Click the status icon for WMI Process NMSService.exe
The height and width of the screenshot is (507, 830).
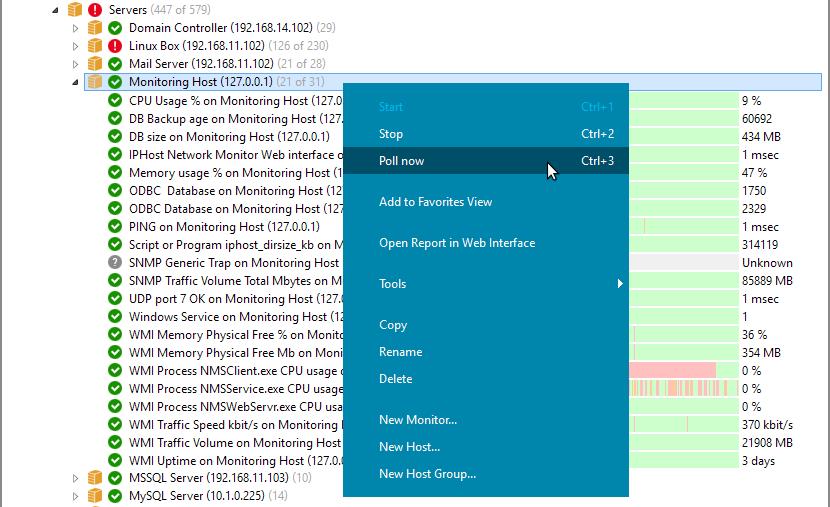pyautogui.click(x=115, y=388)
